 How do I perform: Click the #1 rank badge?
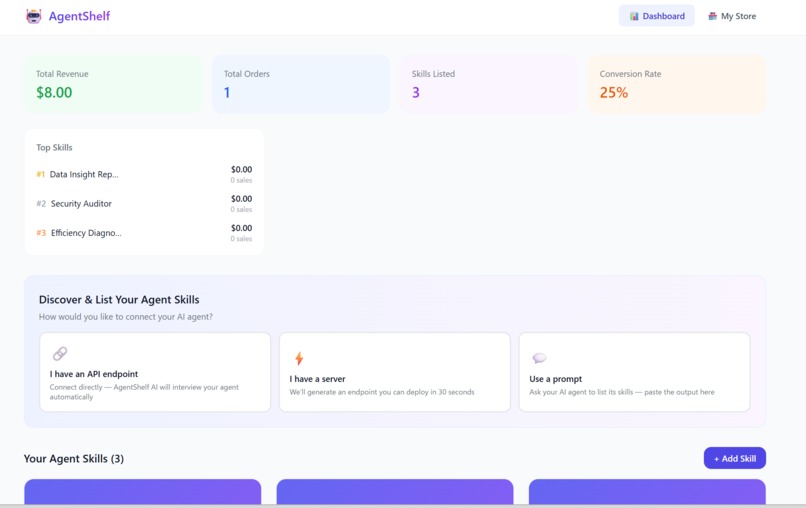[41, 174]
